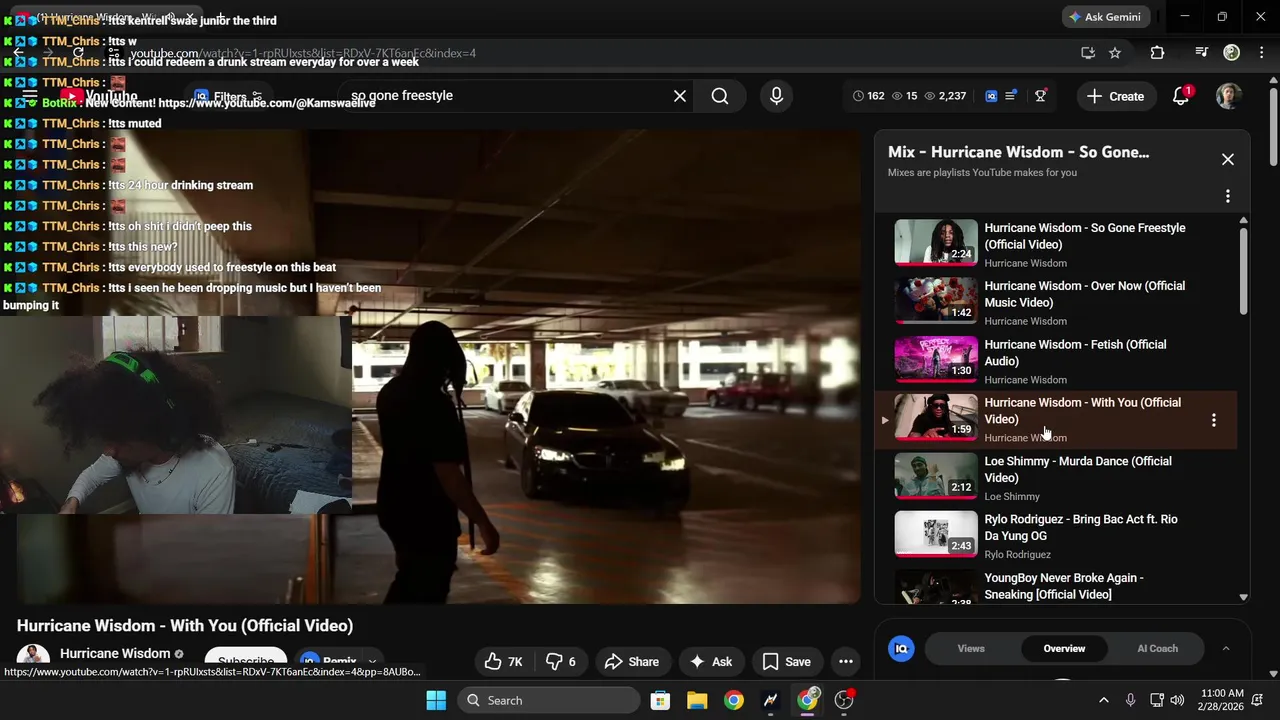Open Microsoft Store from taskbar
This screenshot has height=720, width=1280.
point(660,700)
